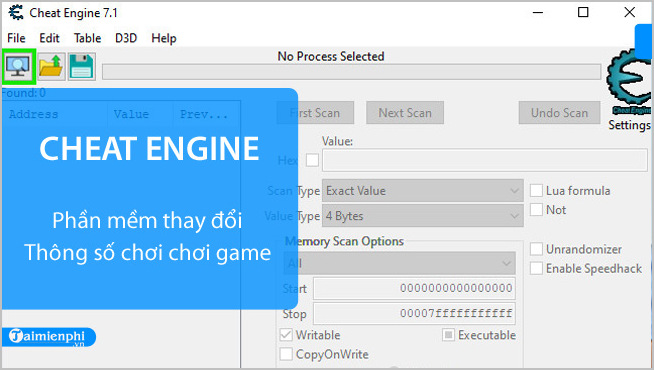Click the Value input field
Screen dimensions: 654x370
485,160
